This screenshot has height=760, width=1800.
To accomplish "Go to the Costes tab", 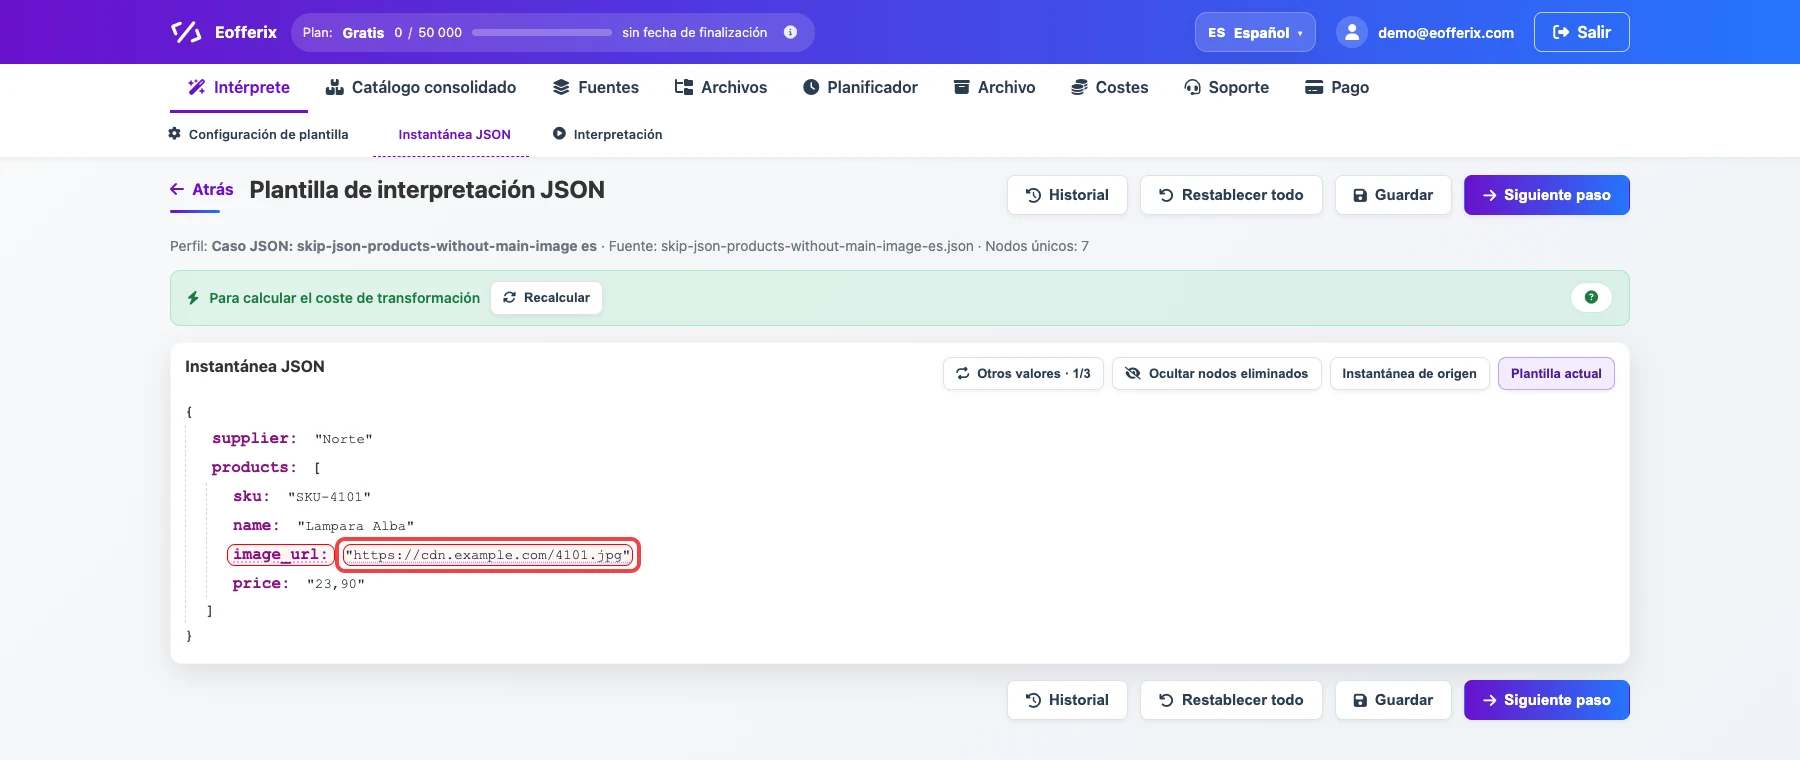I will (1109, 87).
